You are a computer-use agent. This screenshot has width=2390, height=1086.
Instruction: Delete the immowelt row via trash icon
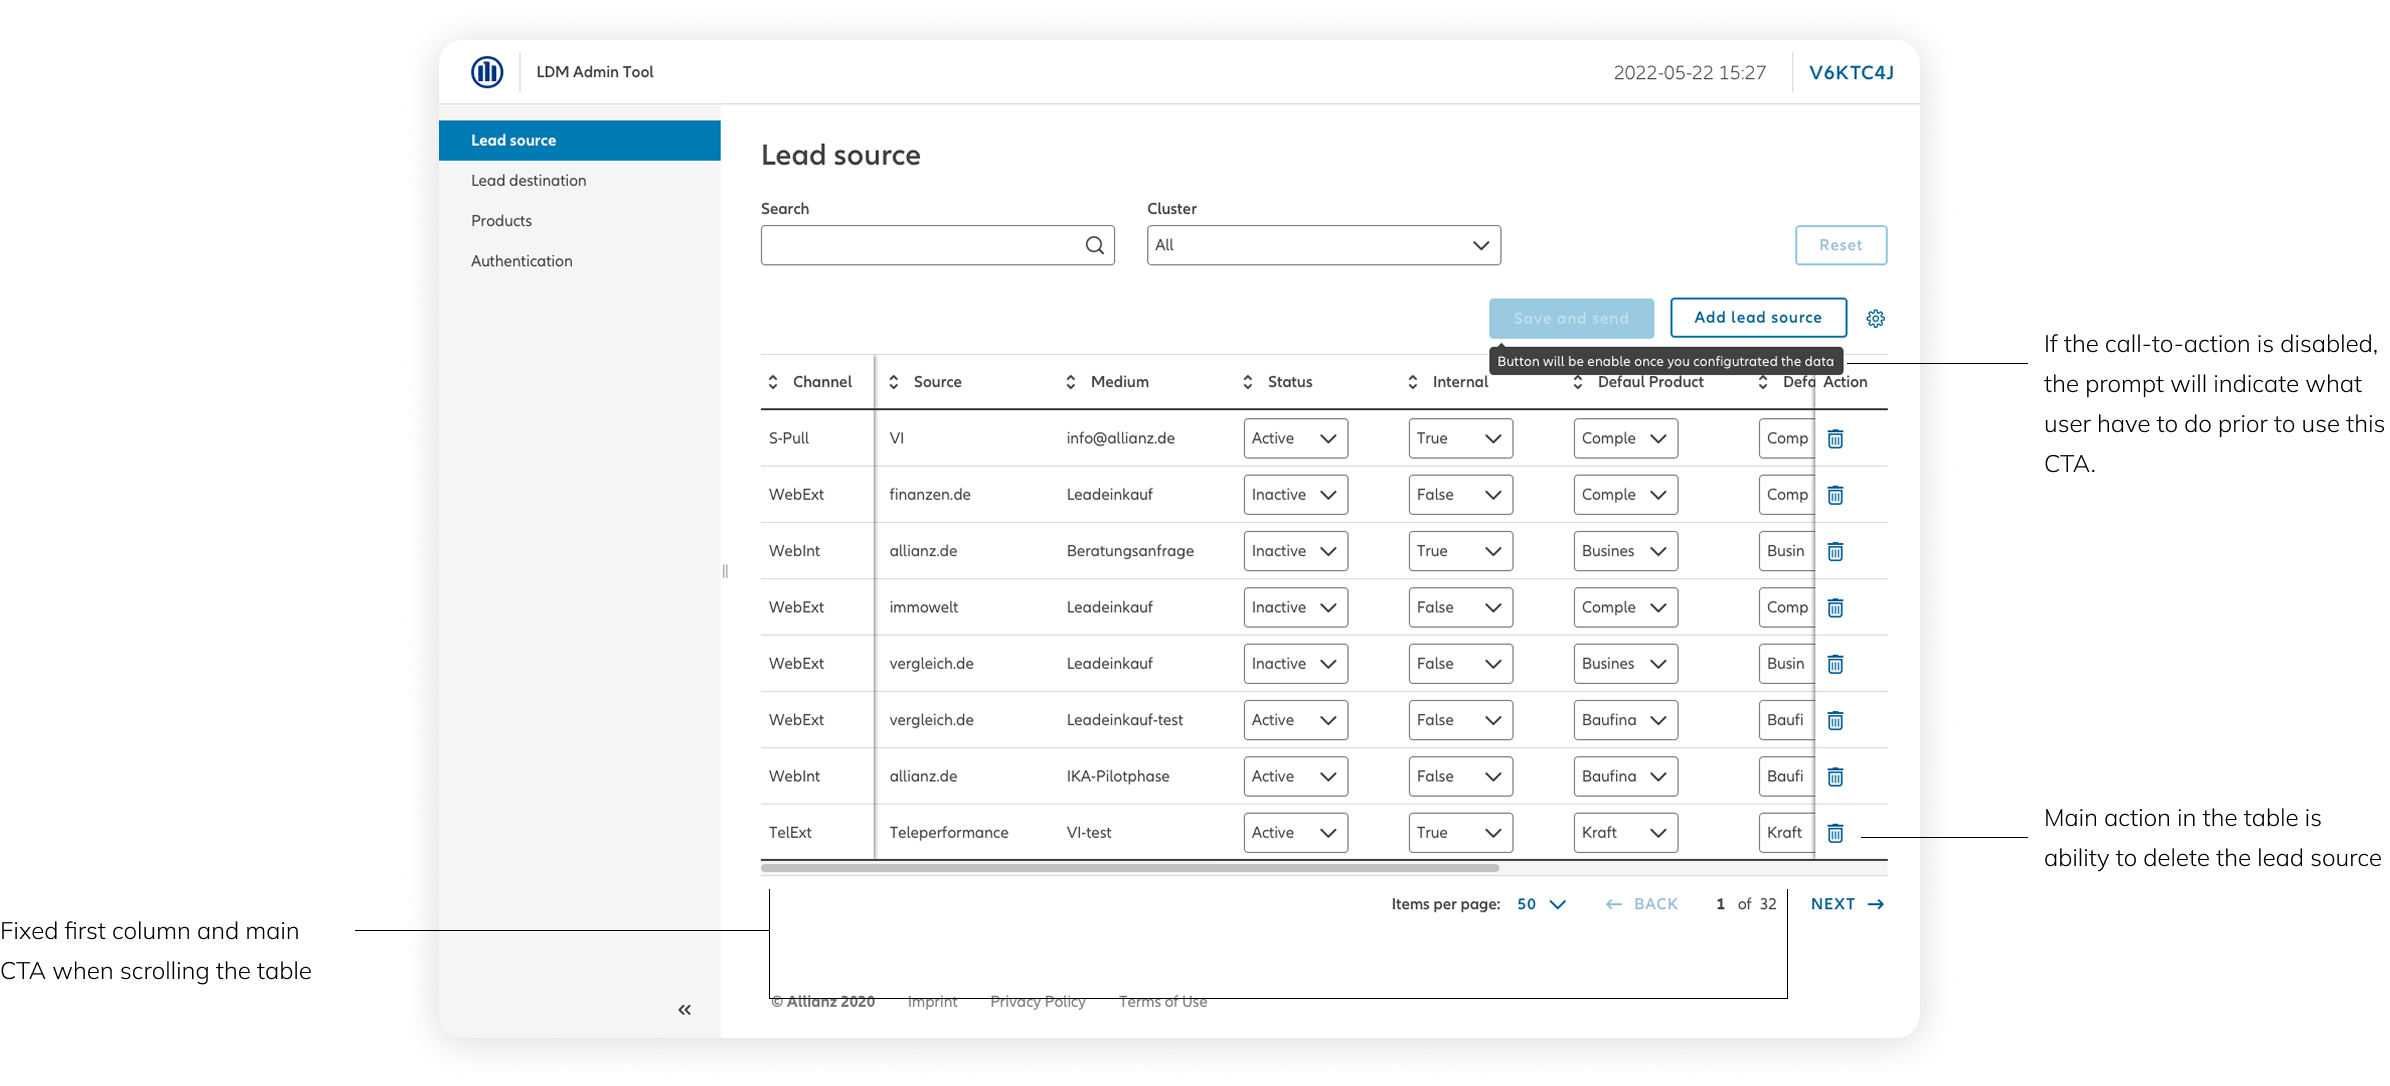(x=1835, y=608)
